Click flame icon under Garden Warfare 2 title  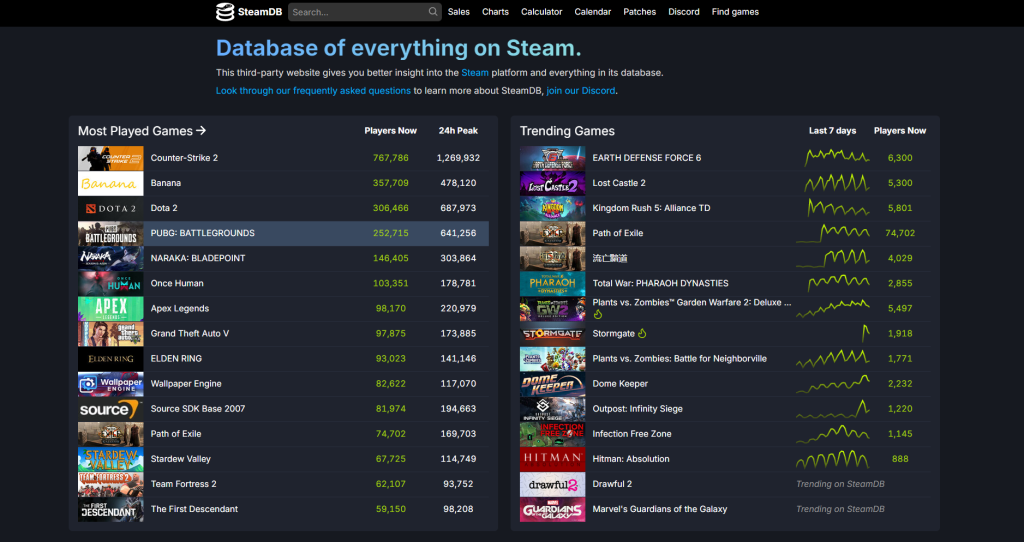point(598,315)
